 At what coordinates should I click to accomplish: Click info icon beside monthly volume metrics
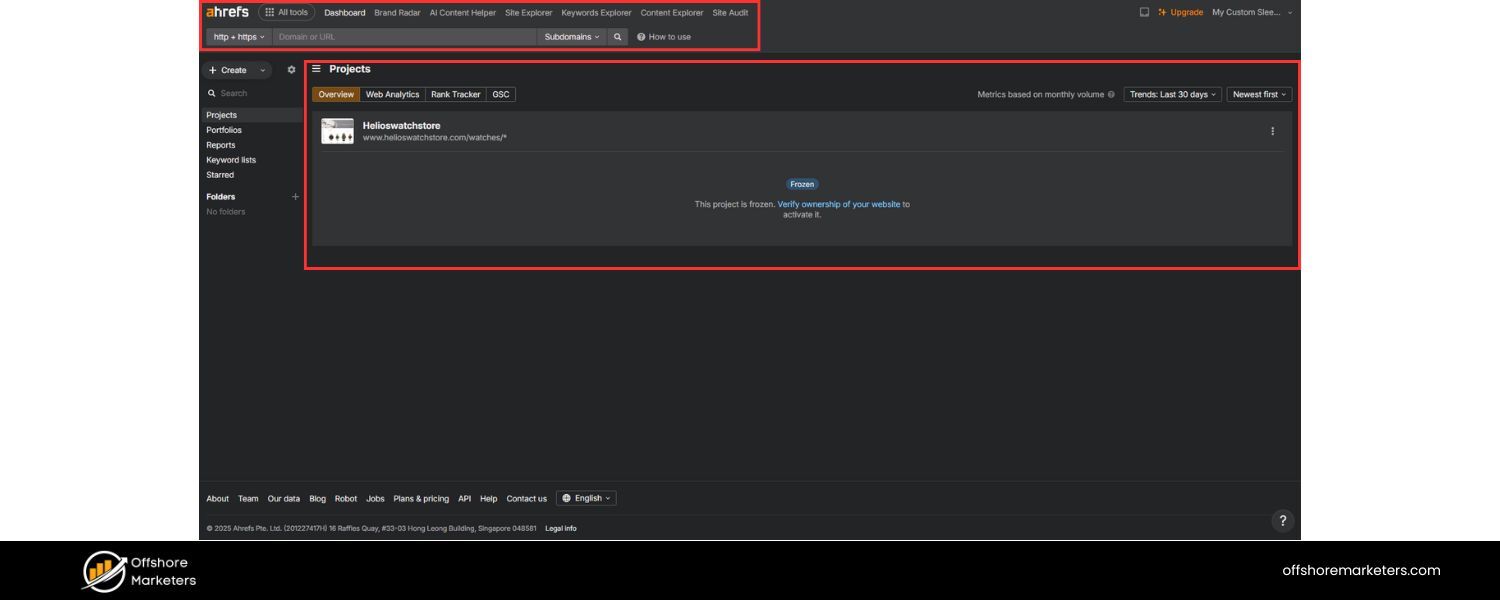click(1111, 95)
